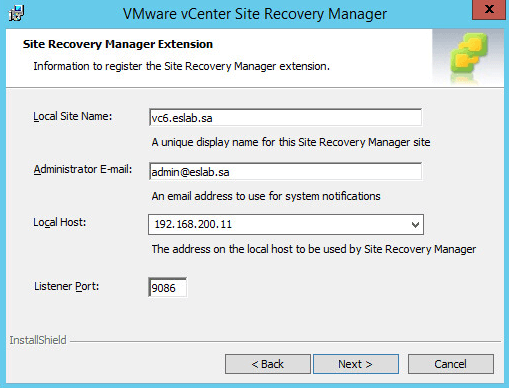Click the Local Site Name input field
The width and height of the screenshot is (509, 388).
point(285,117)
